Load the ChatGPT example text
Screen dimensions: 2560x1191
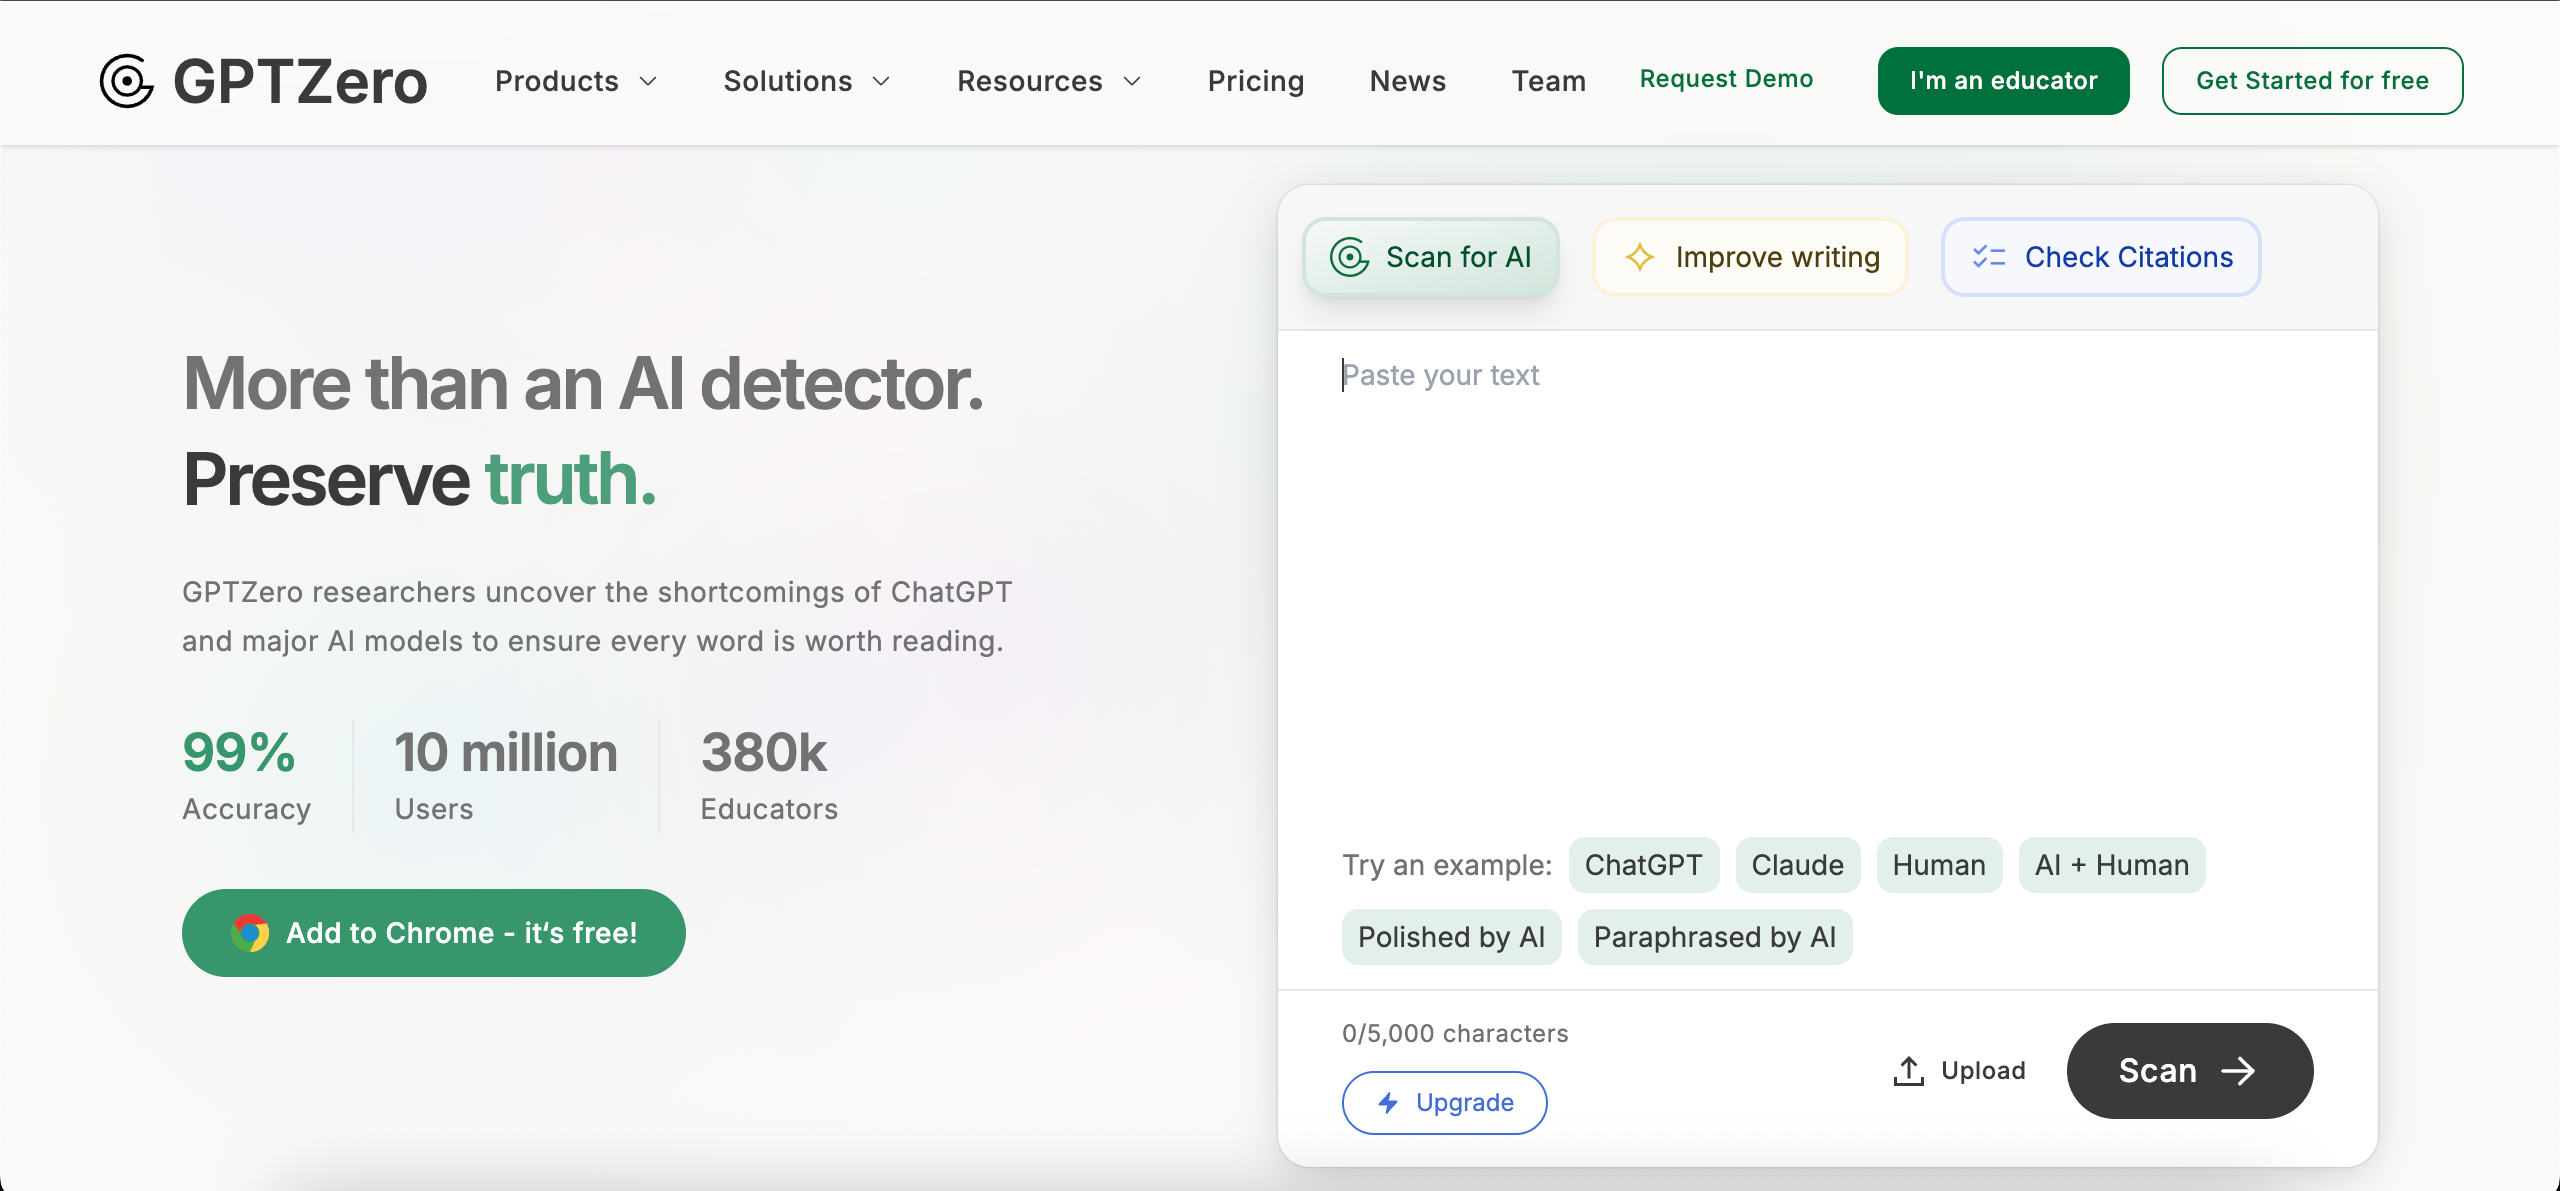coord(1644,865)
